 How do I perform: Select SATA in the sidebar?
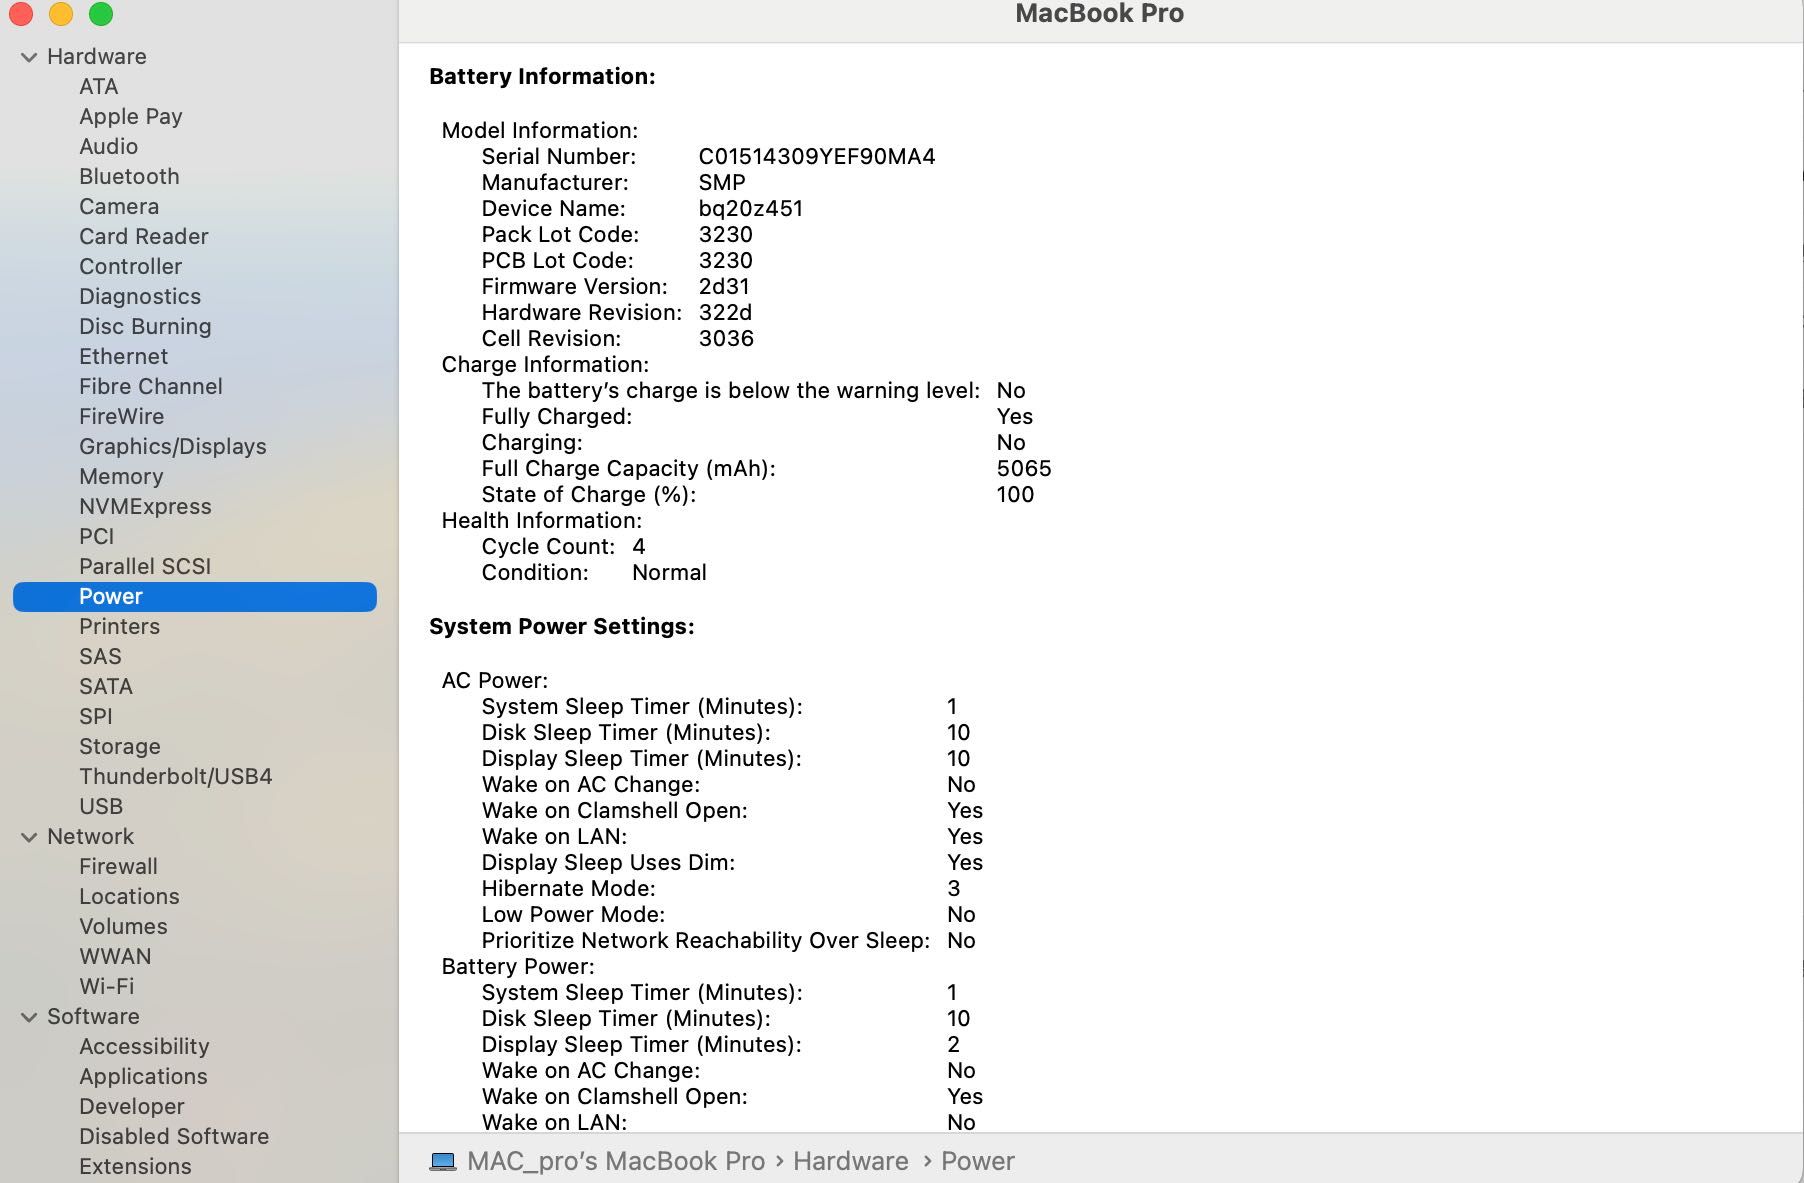(106, 687)
